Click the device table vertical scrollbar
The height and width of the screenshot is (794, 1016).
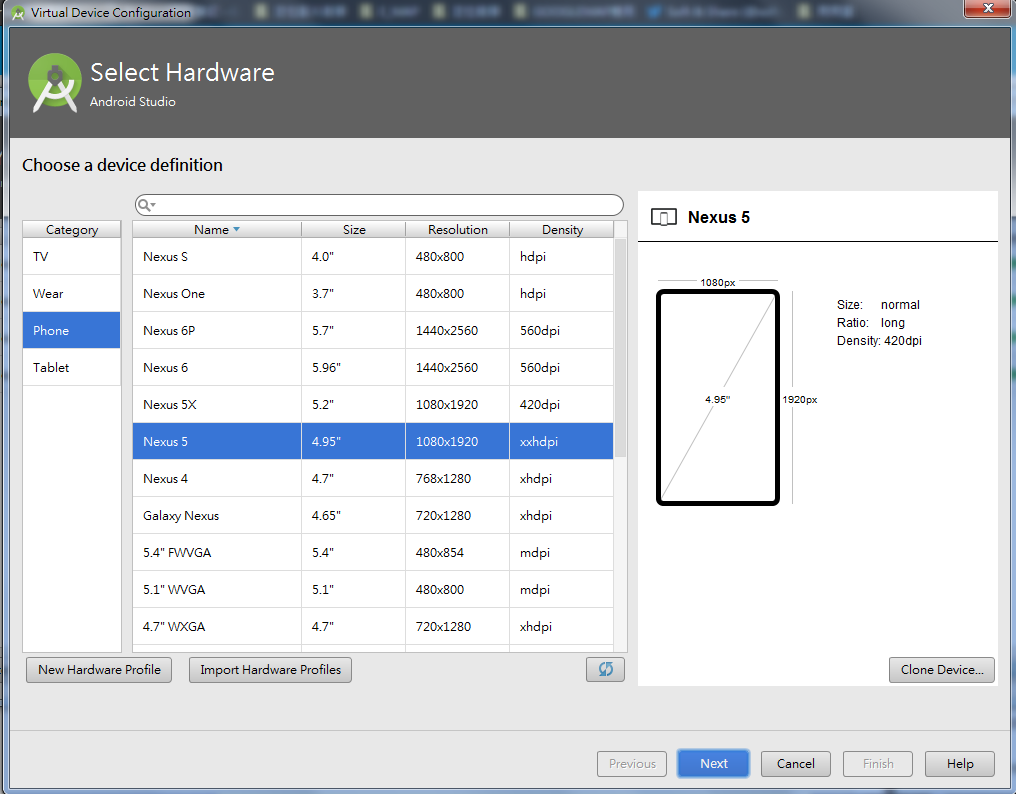620,347
